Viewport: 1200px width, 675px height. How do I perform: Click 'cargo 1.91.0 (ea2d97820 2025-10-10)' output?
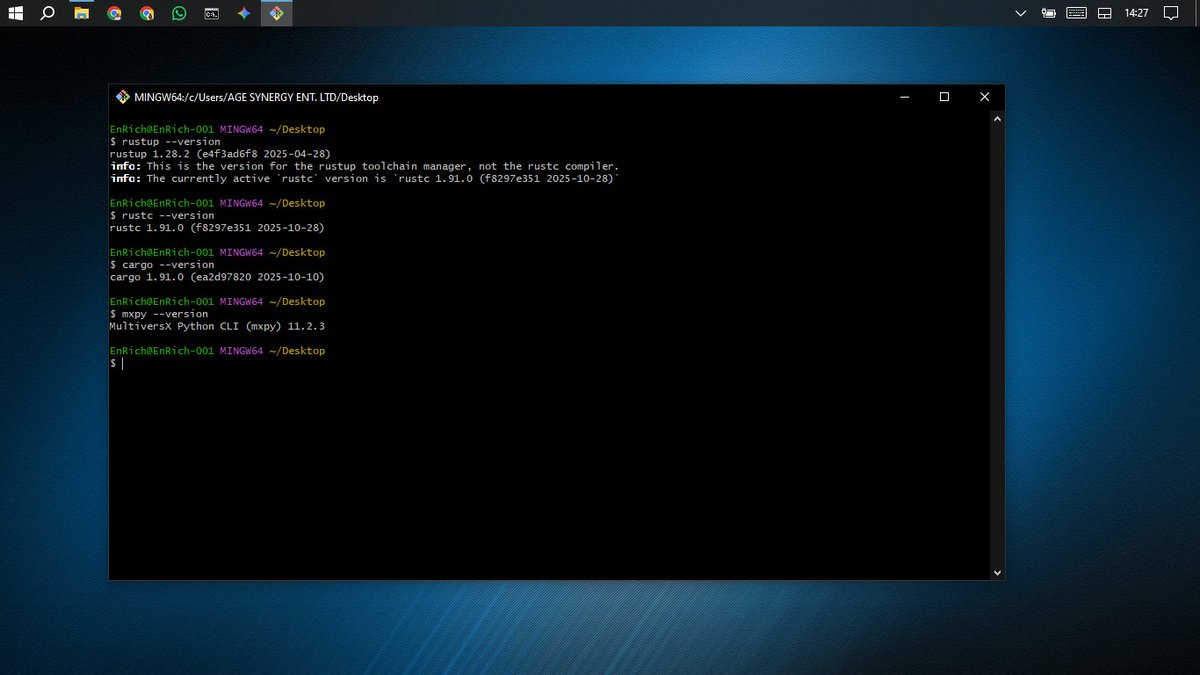pyautogui.click(x=217, y=276)
